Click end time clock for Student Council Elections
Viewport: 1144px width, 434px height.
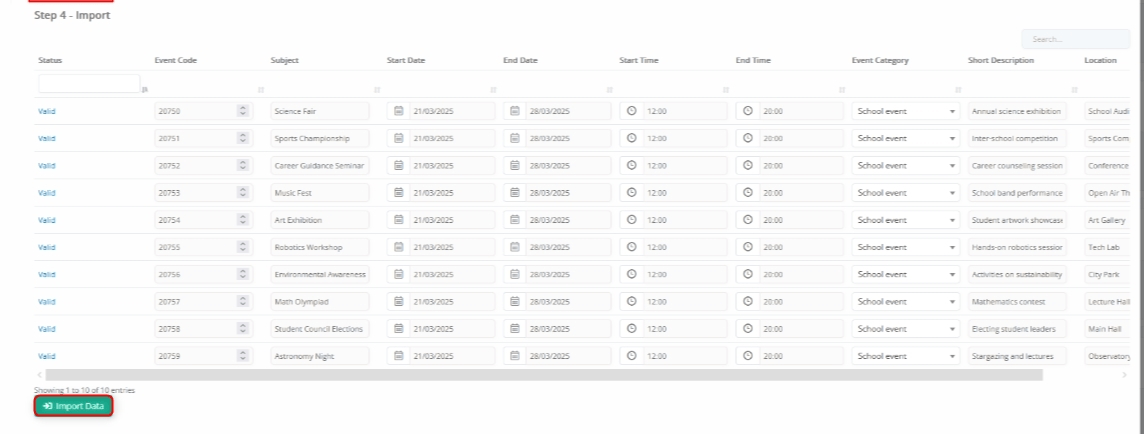(748, 328)
